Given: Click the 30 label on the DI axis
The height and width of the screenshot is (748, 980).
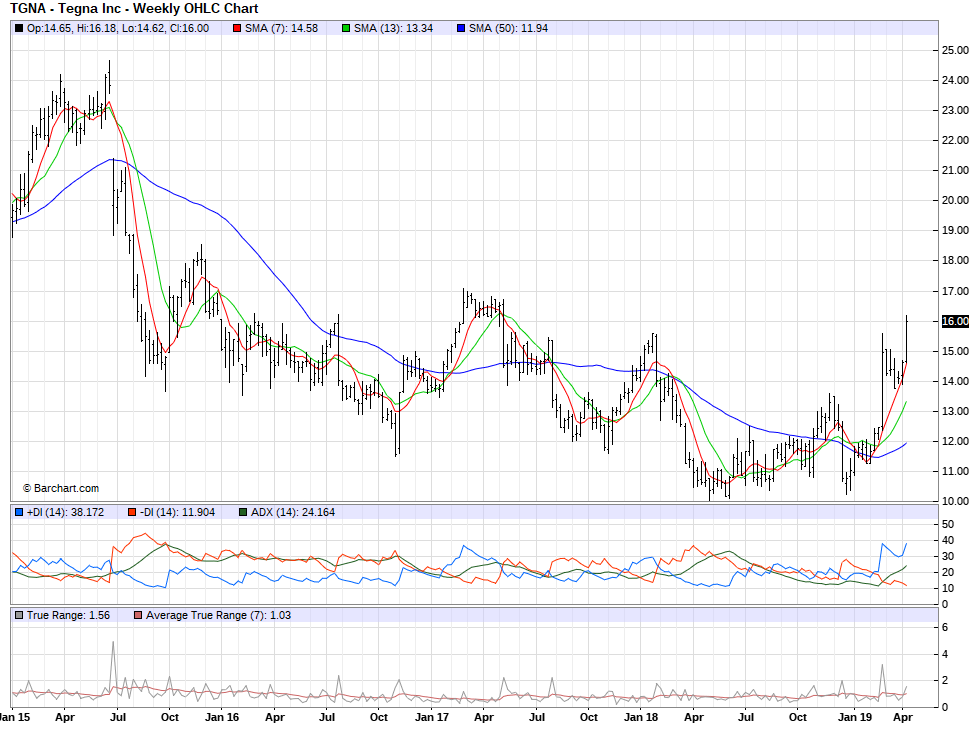Looking at the screenshot, I should pyautogui.click(x=948, y=556).
